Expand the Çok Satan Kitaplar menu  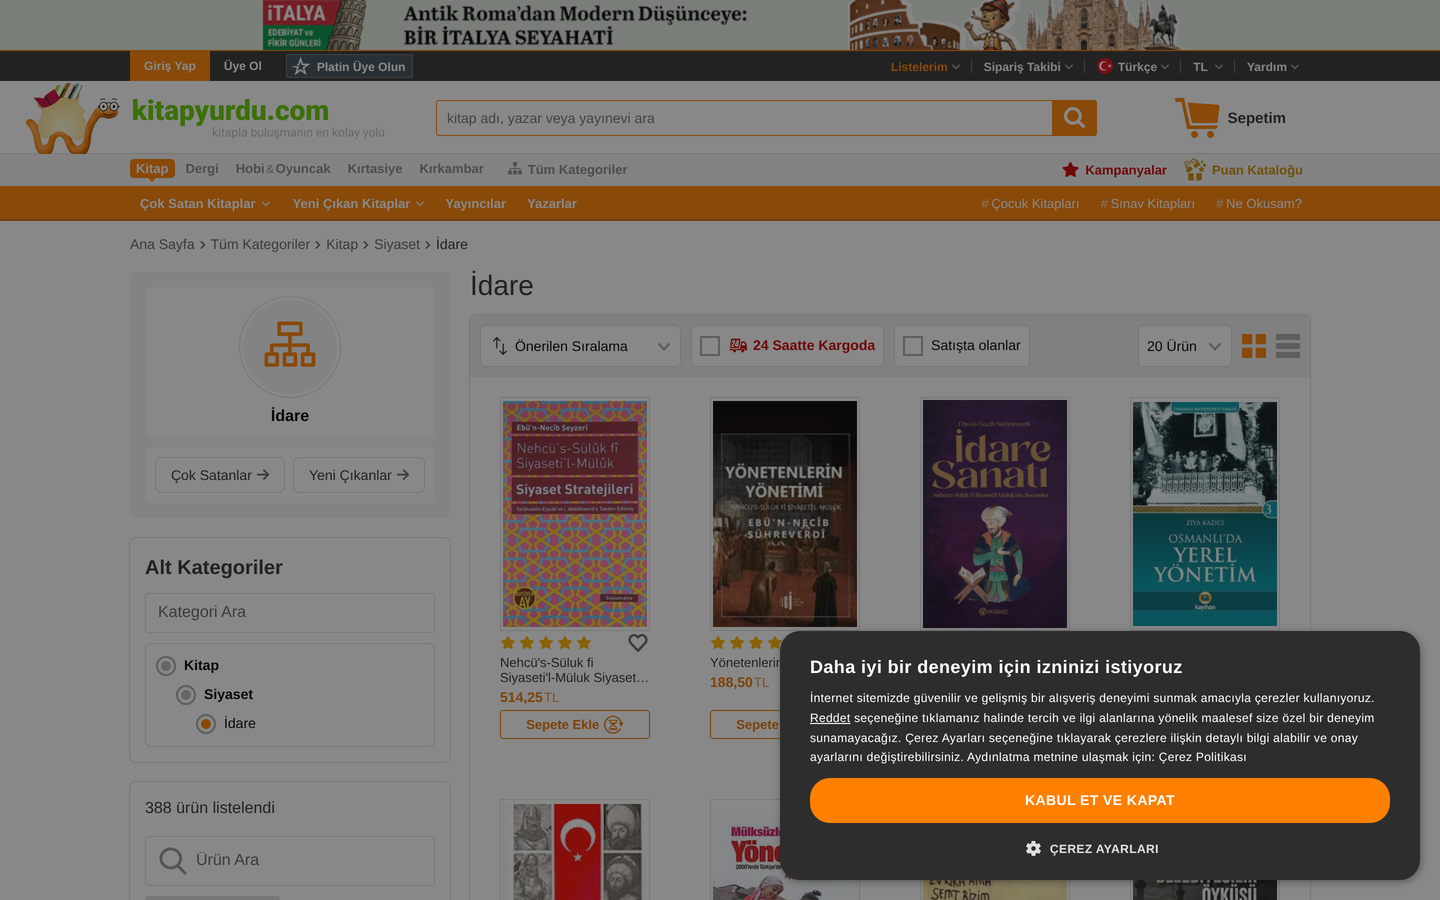click(x=205, y=204)
